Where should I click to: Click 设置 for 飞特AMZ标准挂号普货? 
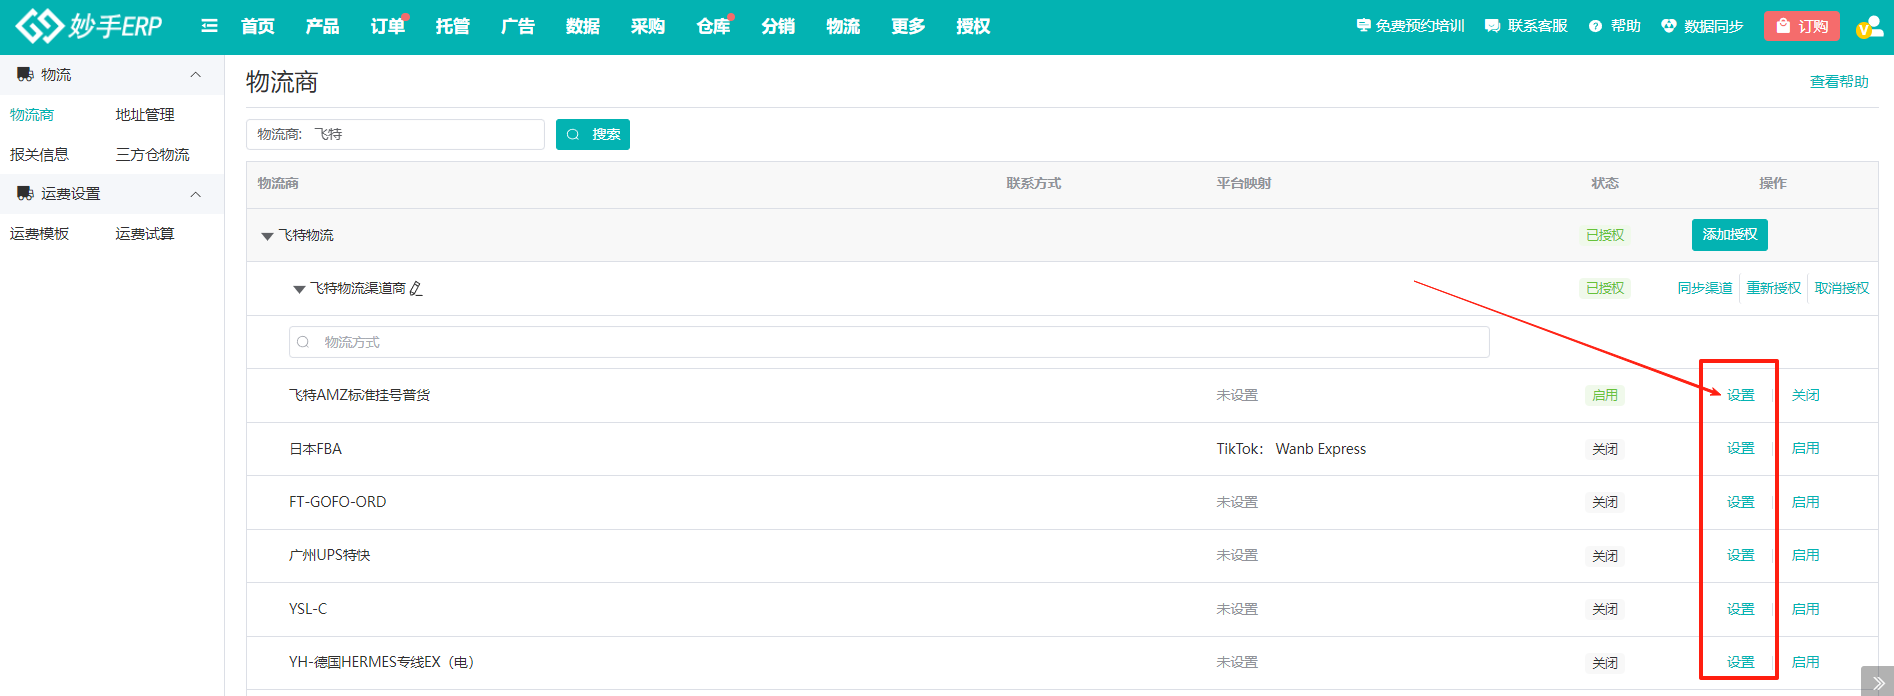[x=1741, y=395]
